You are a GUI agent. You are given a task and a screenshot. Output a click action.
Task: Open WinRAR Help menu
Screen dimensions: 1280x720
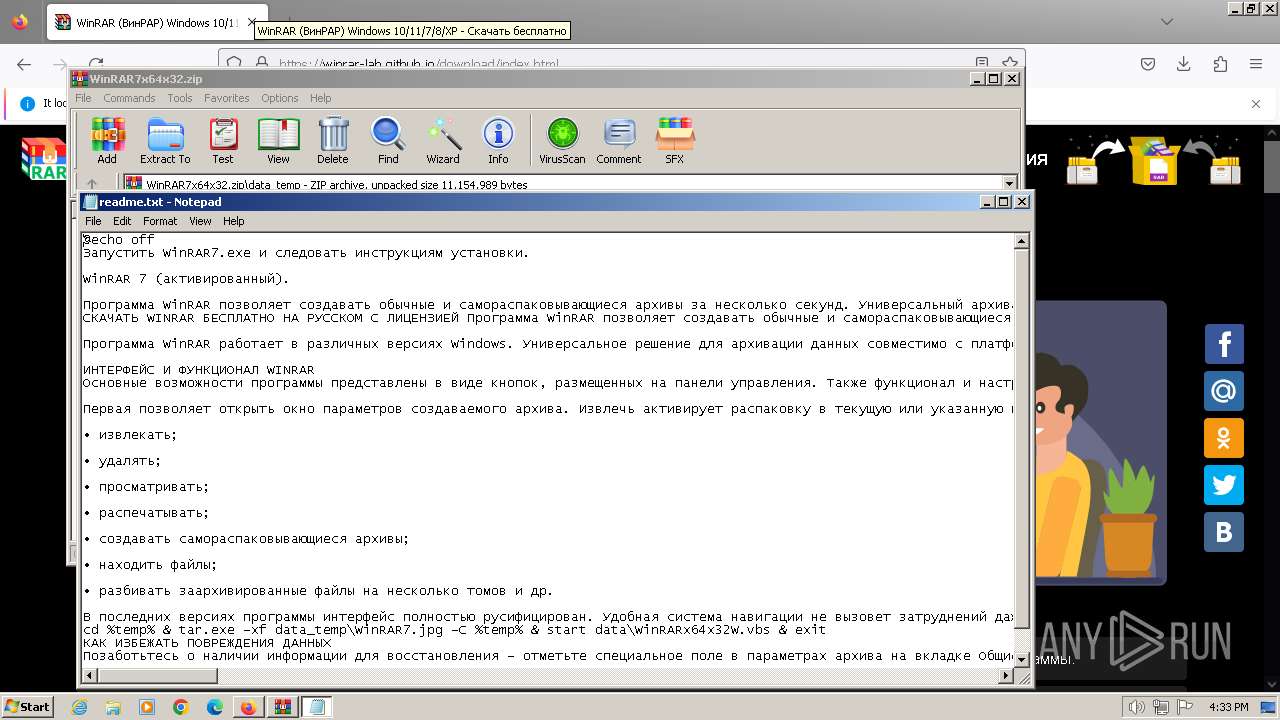tap(320, 98)
